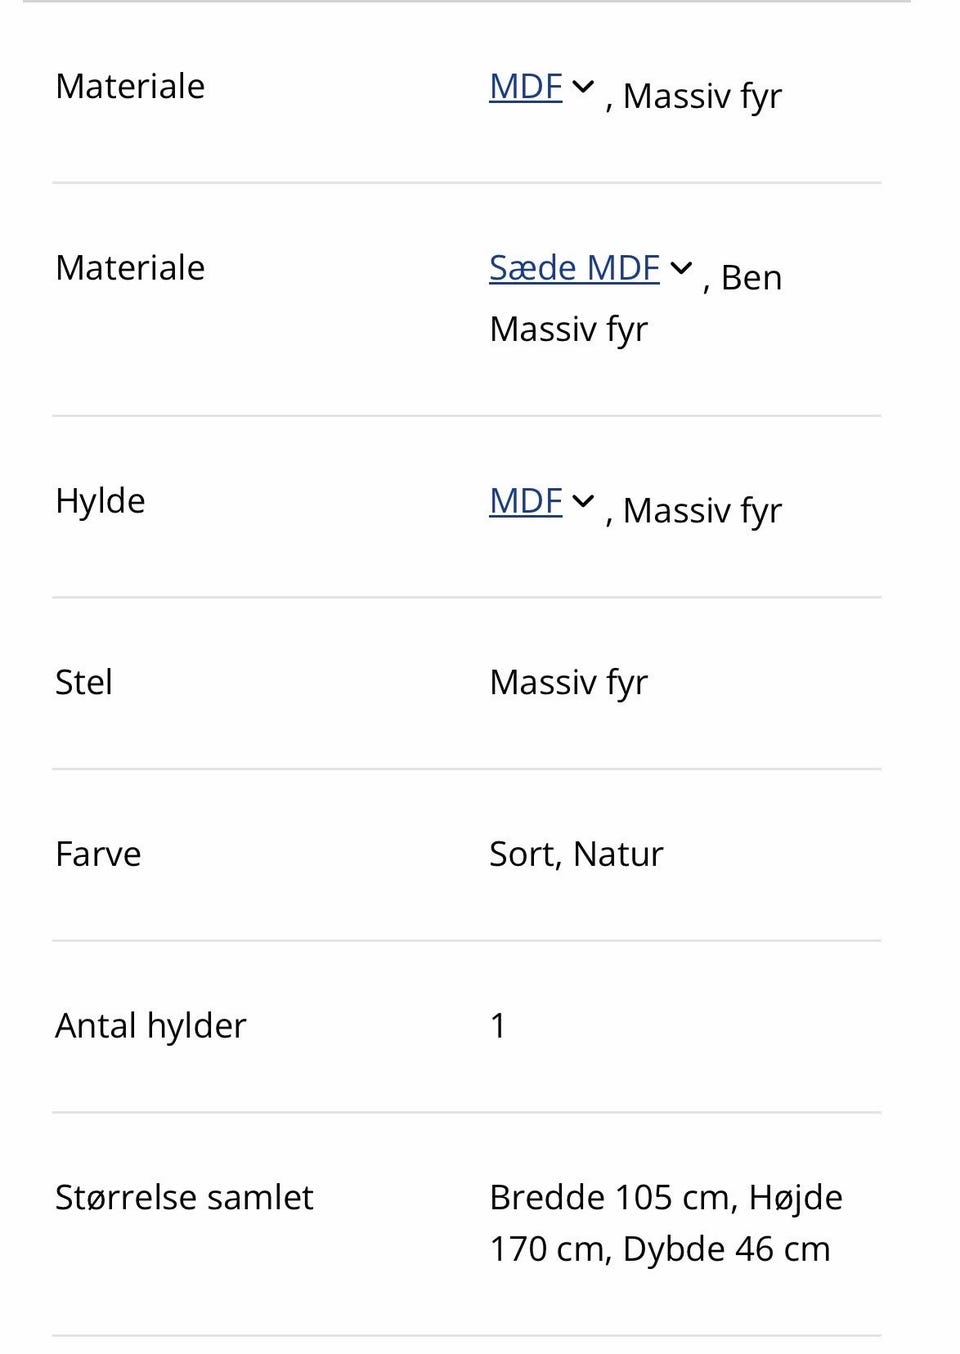The image size is (960, 1354).
Task: Open the MDF link in Hylde row
Action: tap(526, 501)
